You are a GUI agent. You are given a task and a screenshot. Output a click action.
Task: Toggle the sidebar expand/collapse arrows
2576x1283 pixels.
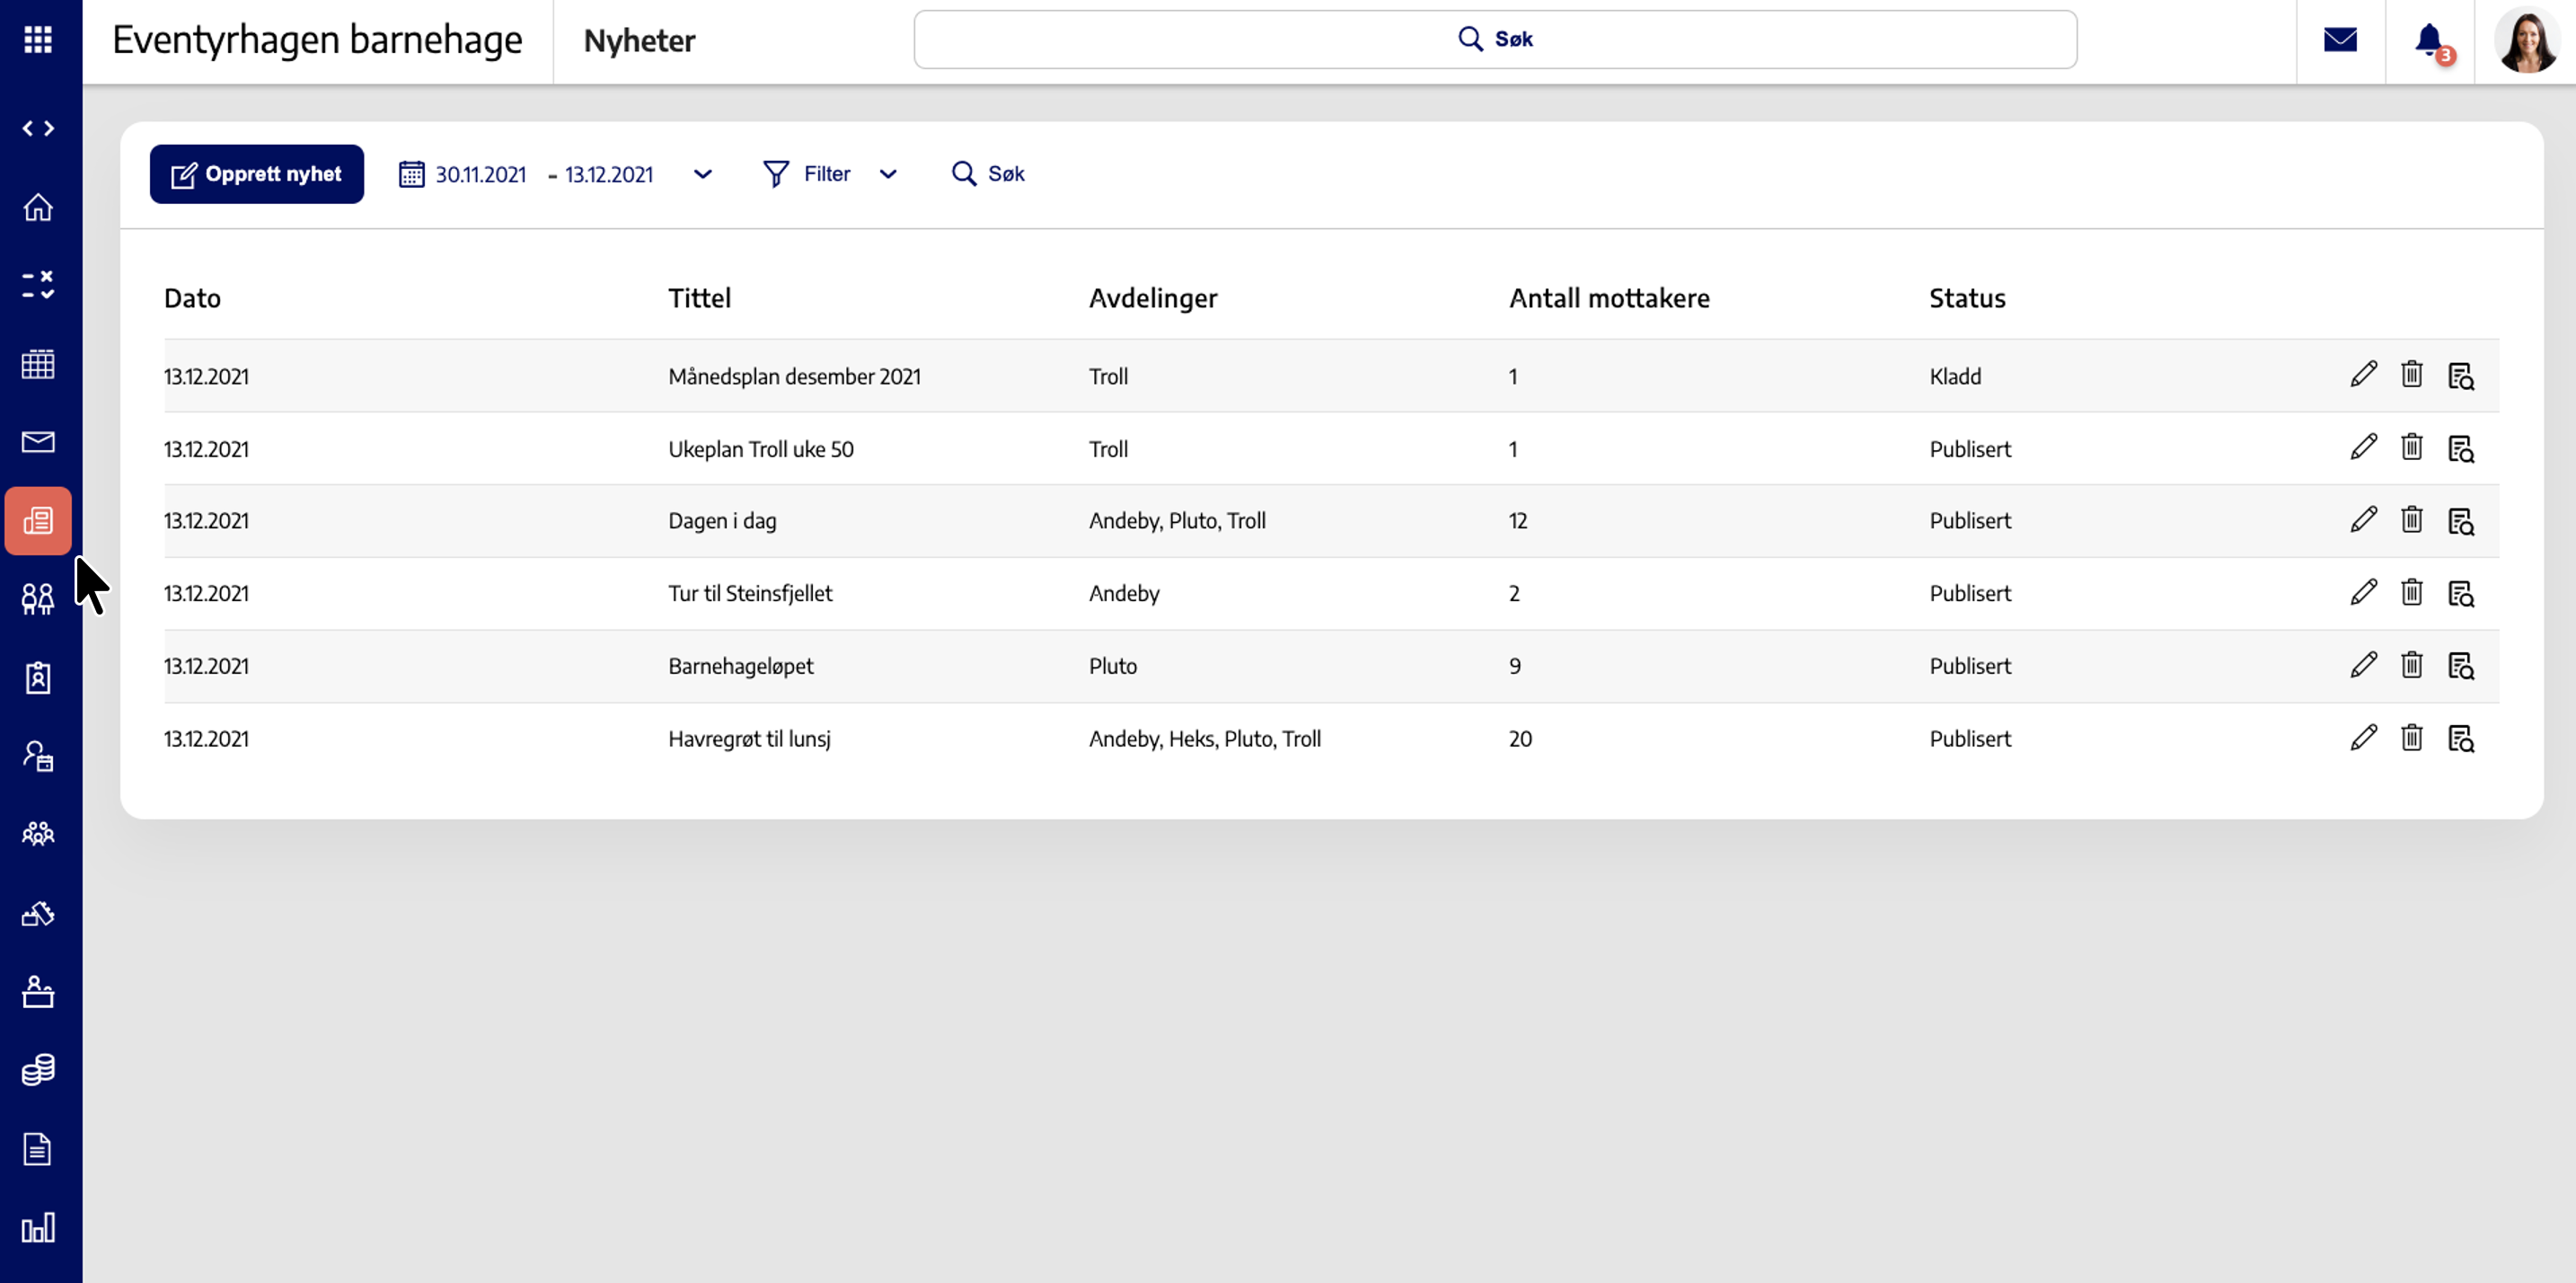click(x=38, y=128)
